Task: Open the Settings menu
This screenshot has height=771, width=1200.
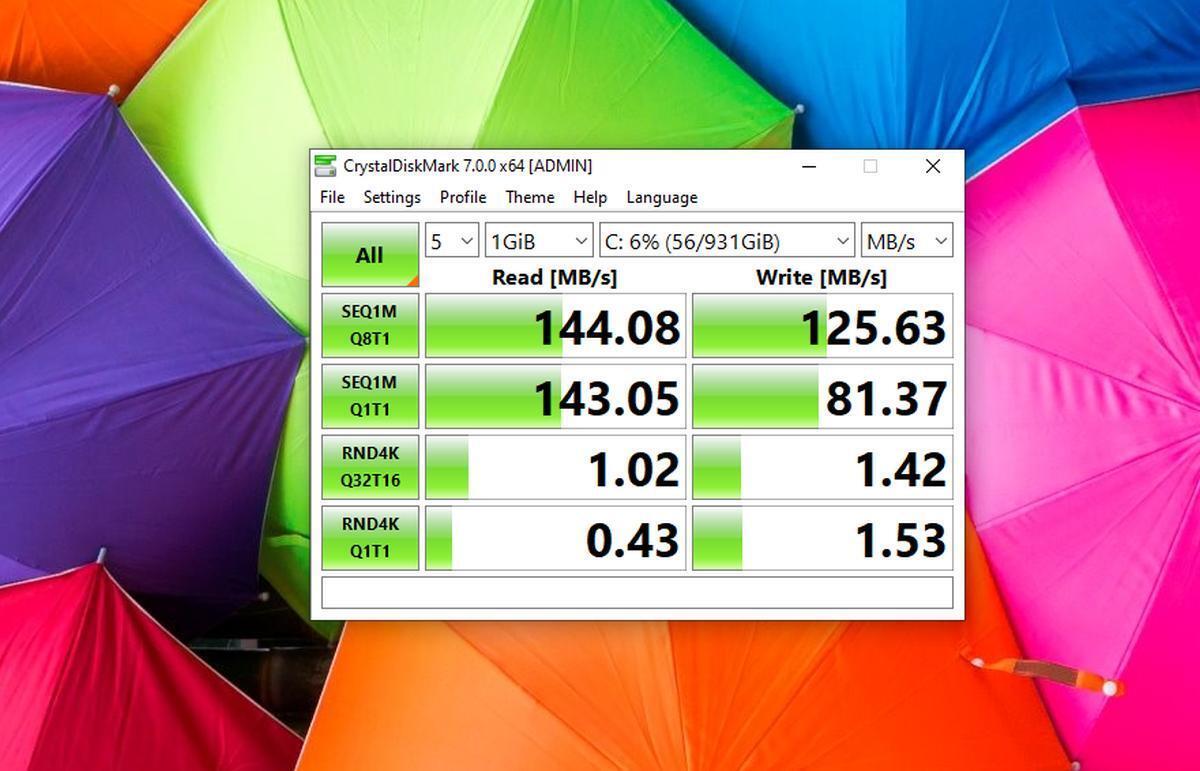Action: point(392,197)
